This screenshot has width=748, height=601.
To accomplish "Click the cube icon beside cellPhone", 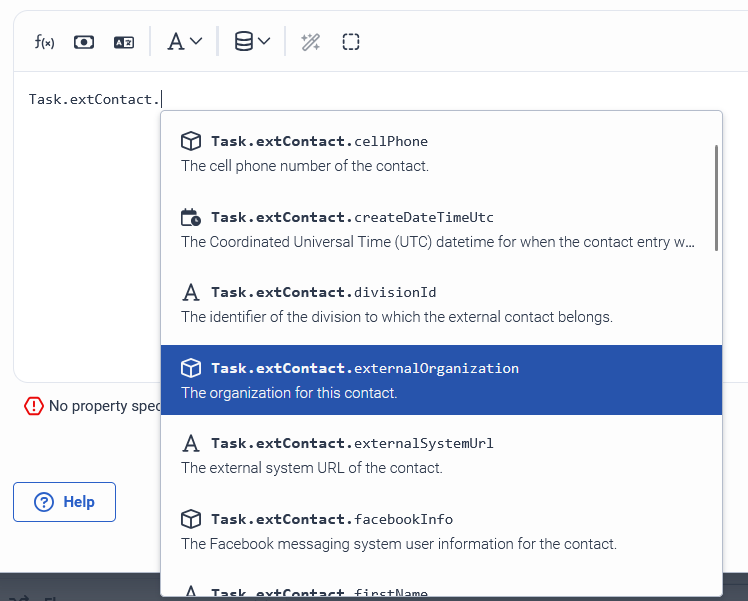I will tap(190, 141).
